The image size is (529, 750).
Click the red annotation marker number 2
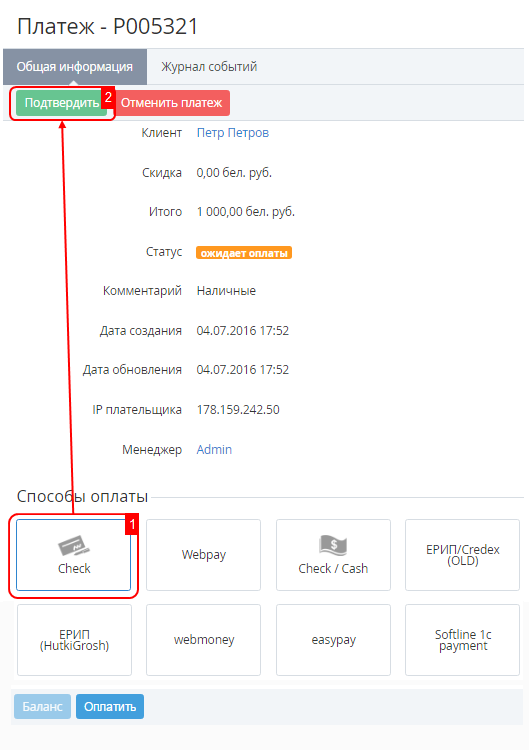[x=108, y=97]
